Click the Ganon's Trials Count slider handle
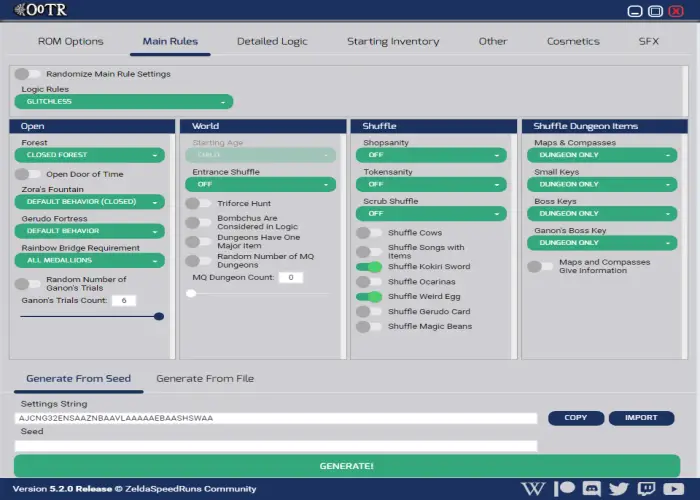 (159, 317)
